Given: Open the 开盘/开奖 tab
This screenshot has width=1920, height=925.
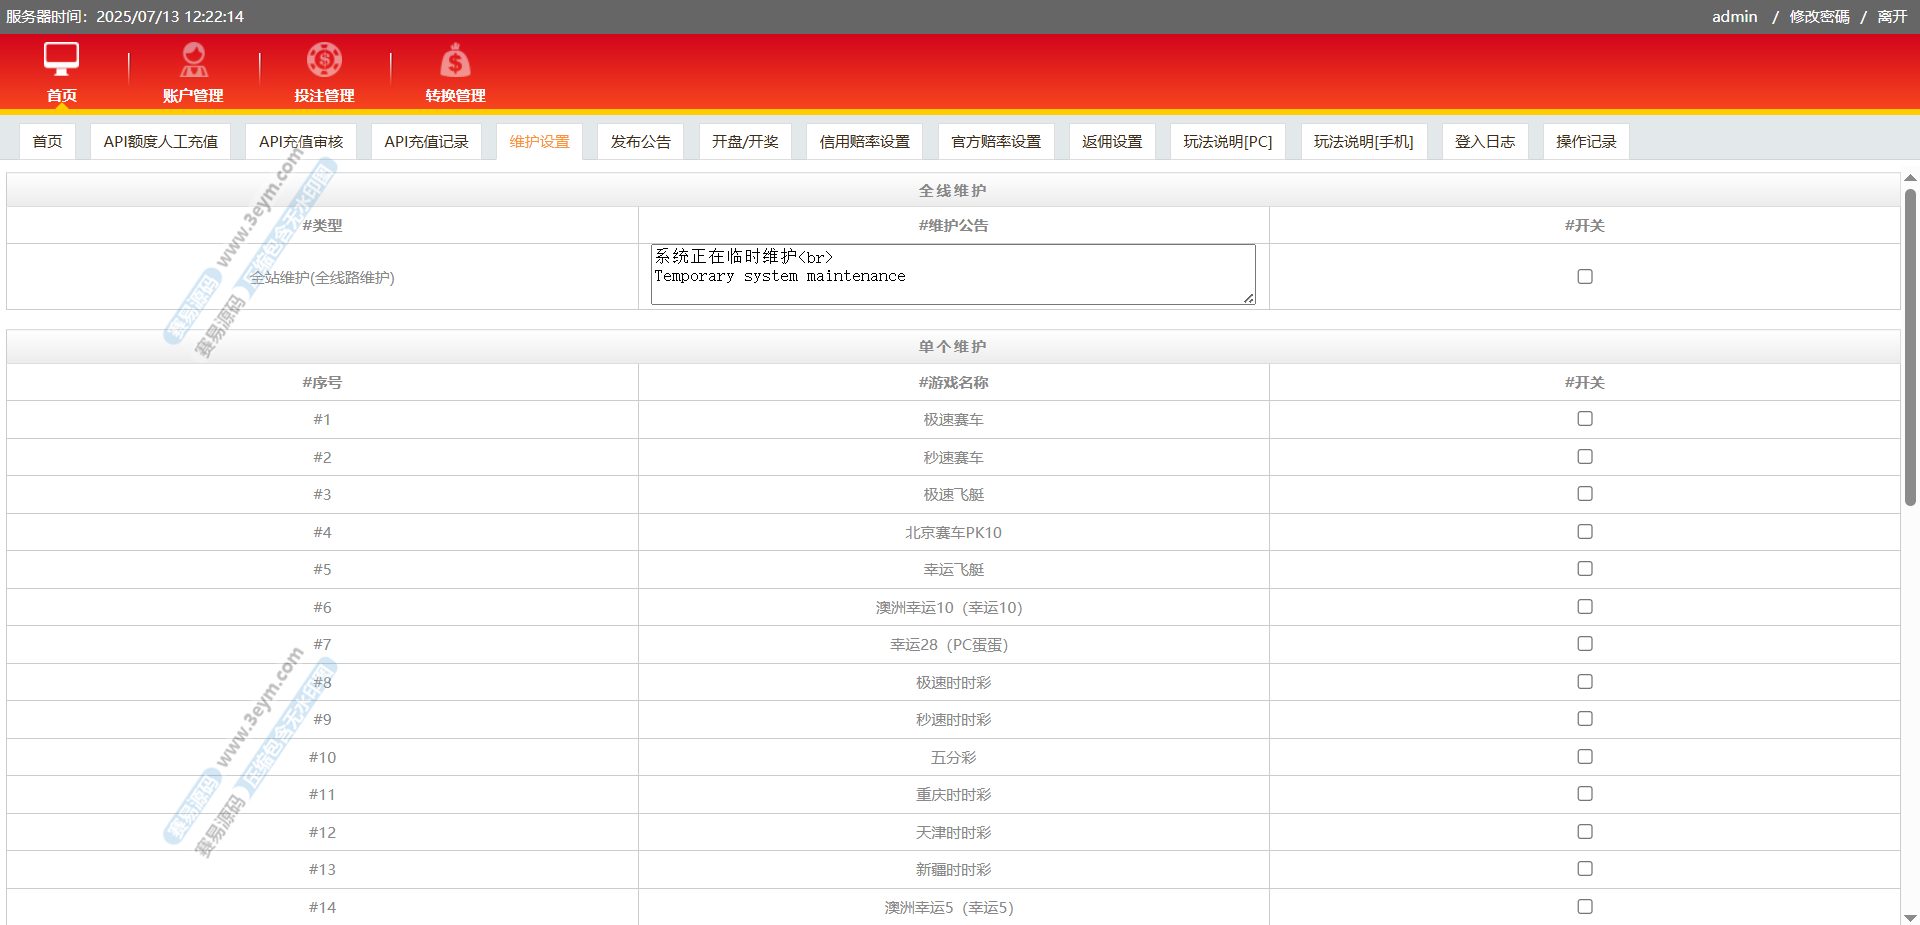Looking at the screenshot, I should click(744, 142).
